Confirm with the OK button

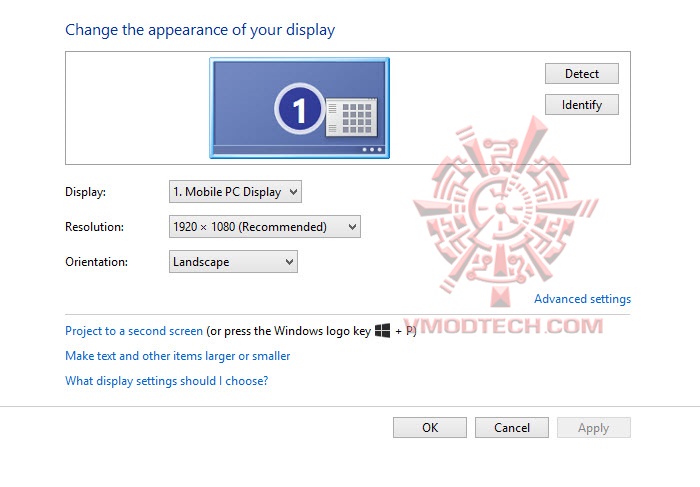coord(430,428)
